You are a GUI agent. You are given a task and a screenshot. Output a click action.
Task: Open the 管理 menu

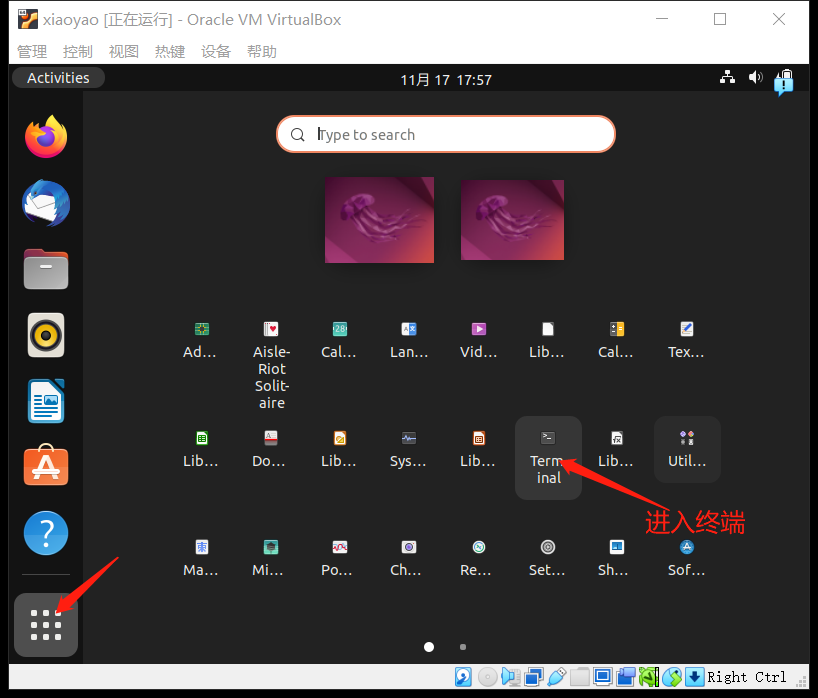tap(32, 52)
